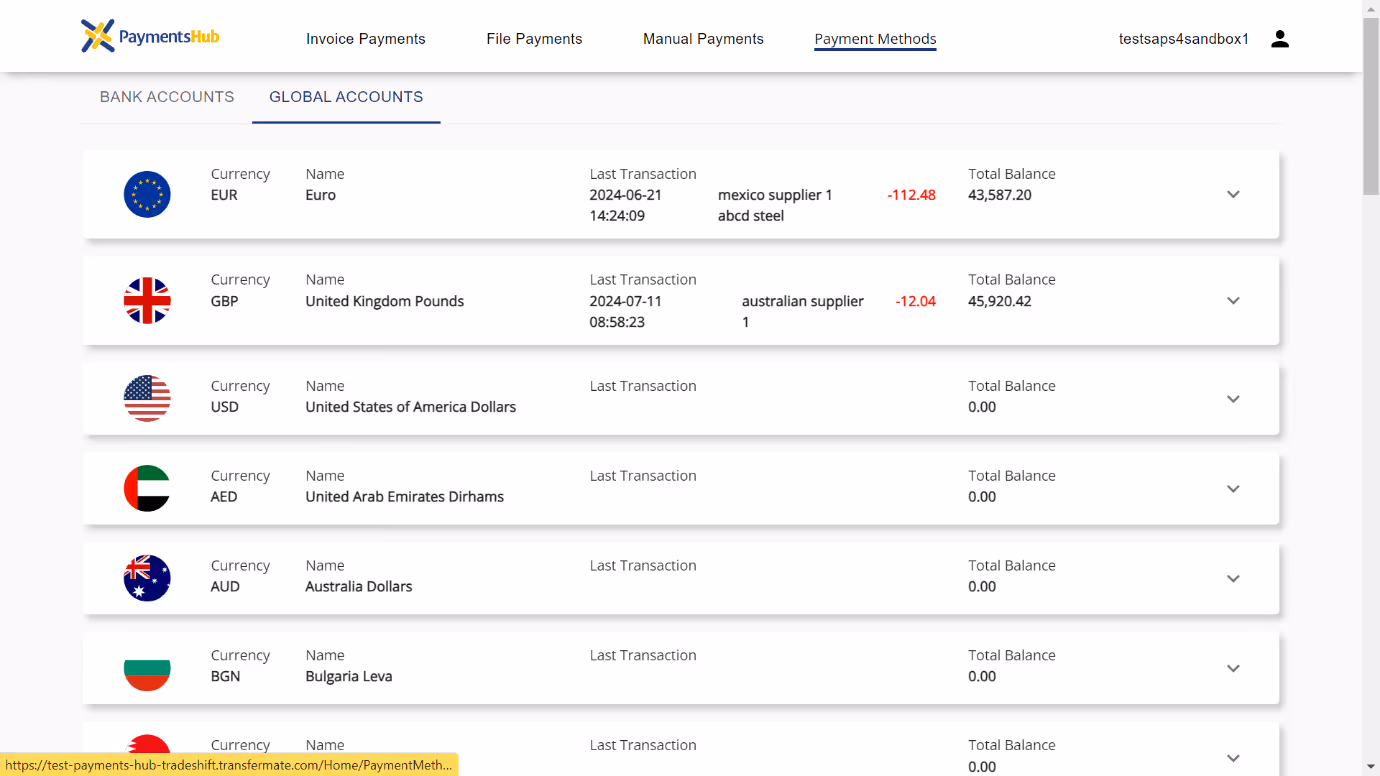Viewport: 1380px width, 776px height.
Task: Click the Bulgaria flag icon
Action: [147, 668]
